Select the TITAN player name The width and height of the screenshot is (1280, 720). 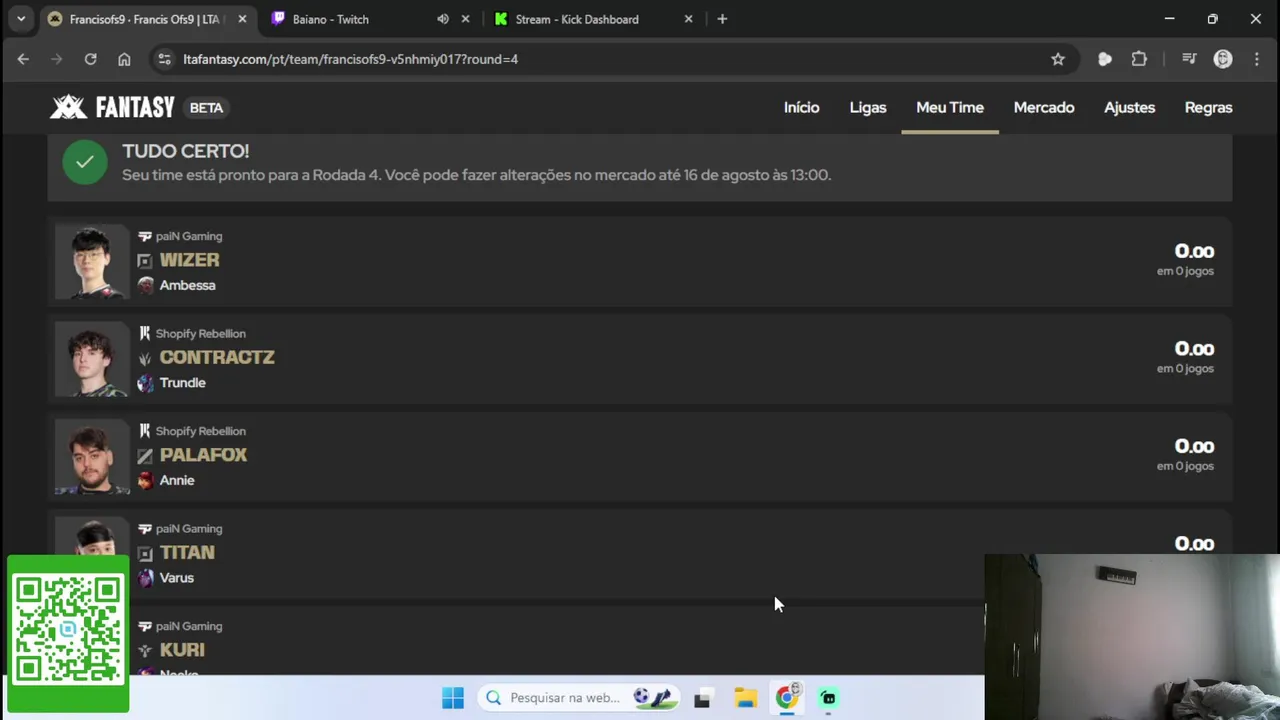187,552
